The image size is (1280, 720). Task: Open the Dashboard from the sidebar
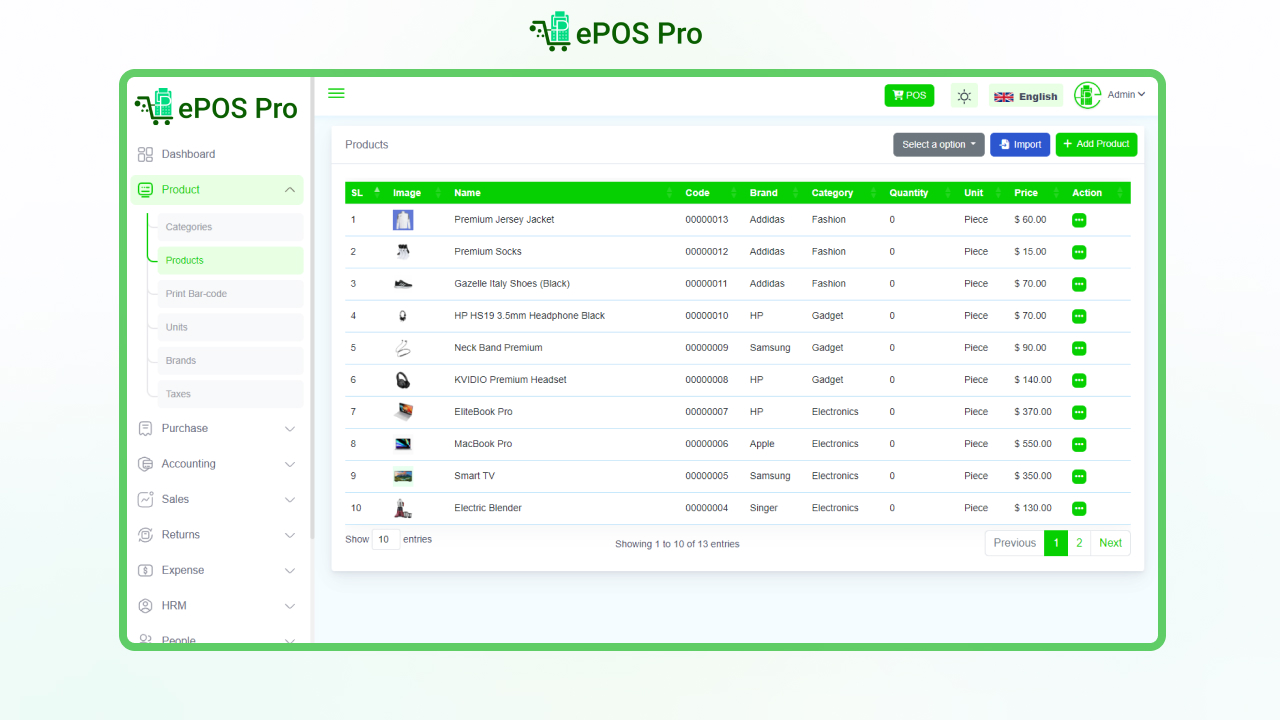[x=188, y=154]
